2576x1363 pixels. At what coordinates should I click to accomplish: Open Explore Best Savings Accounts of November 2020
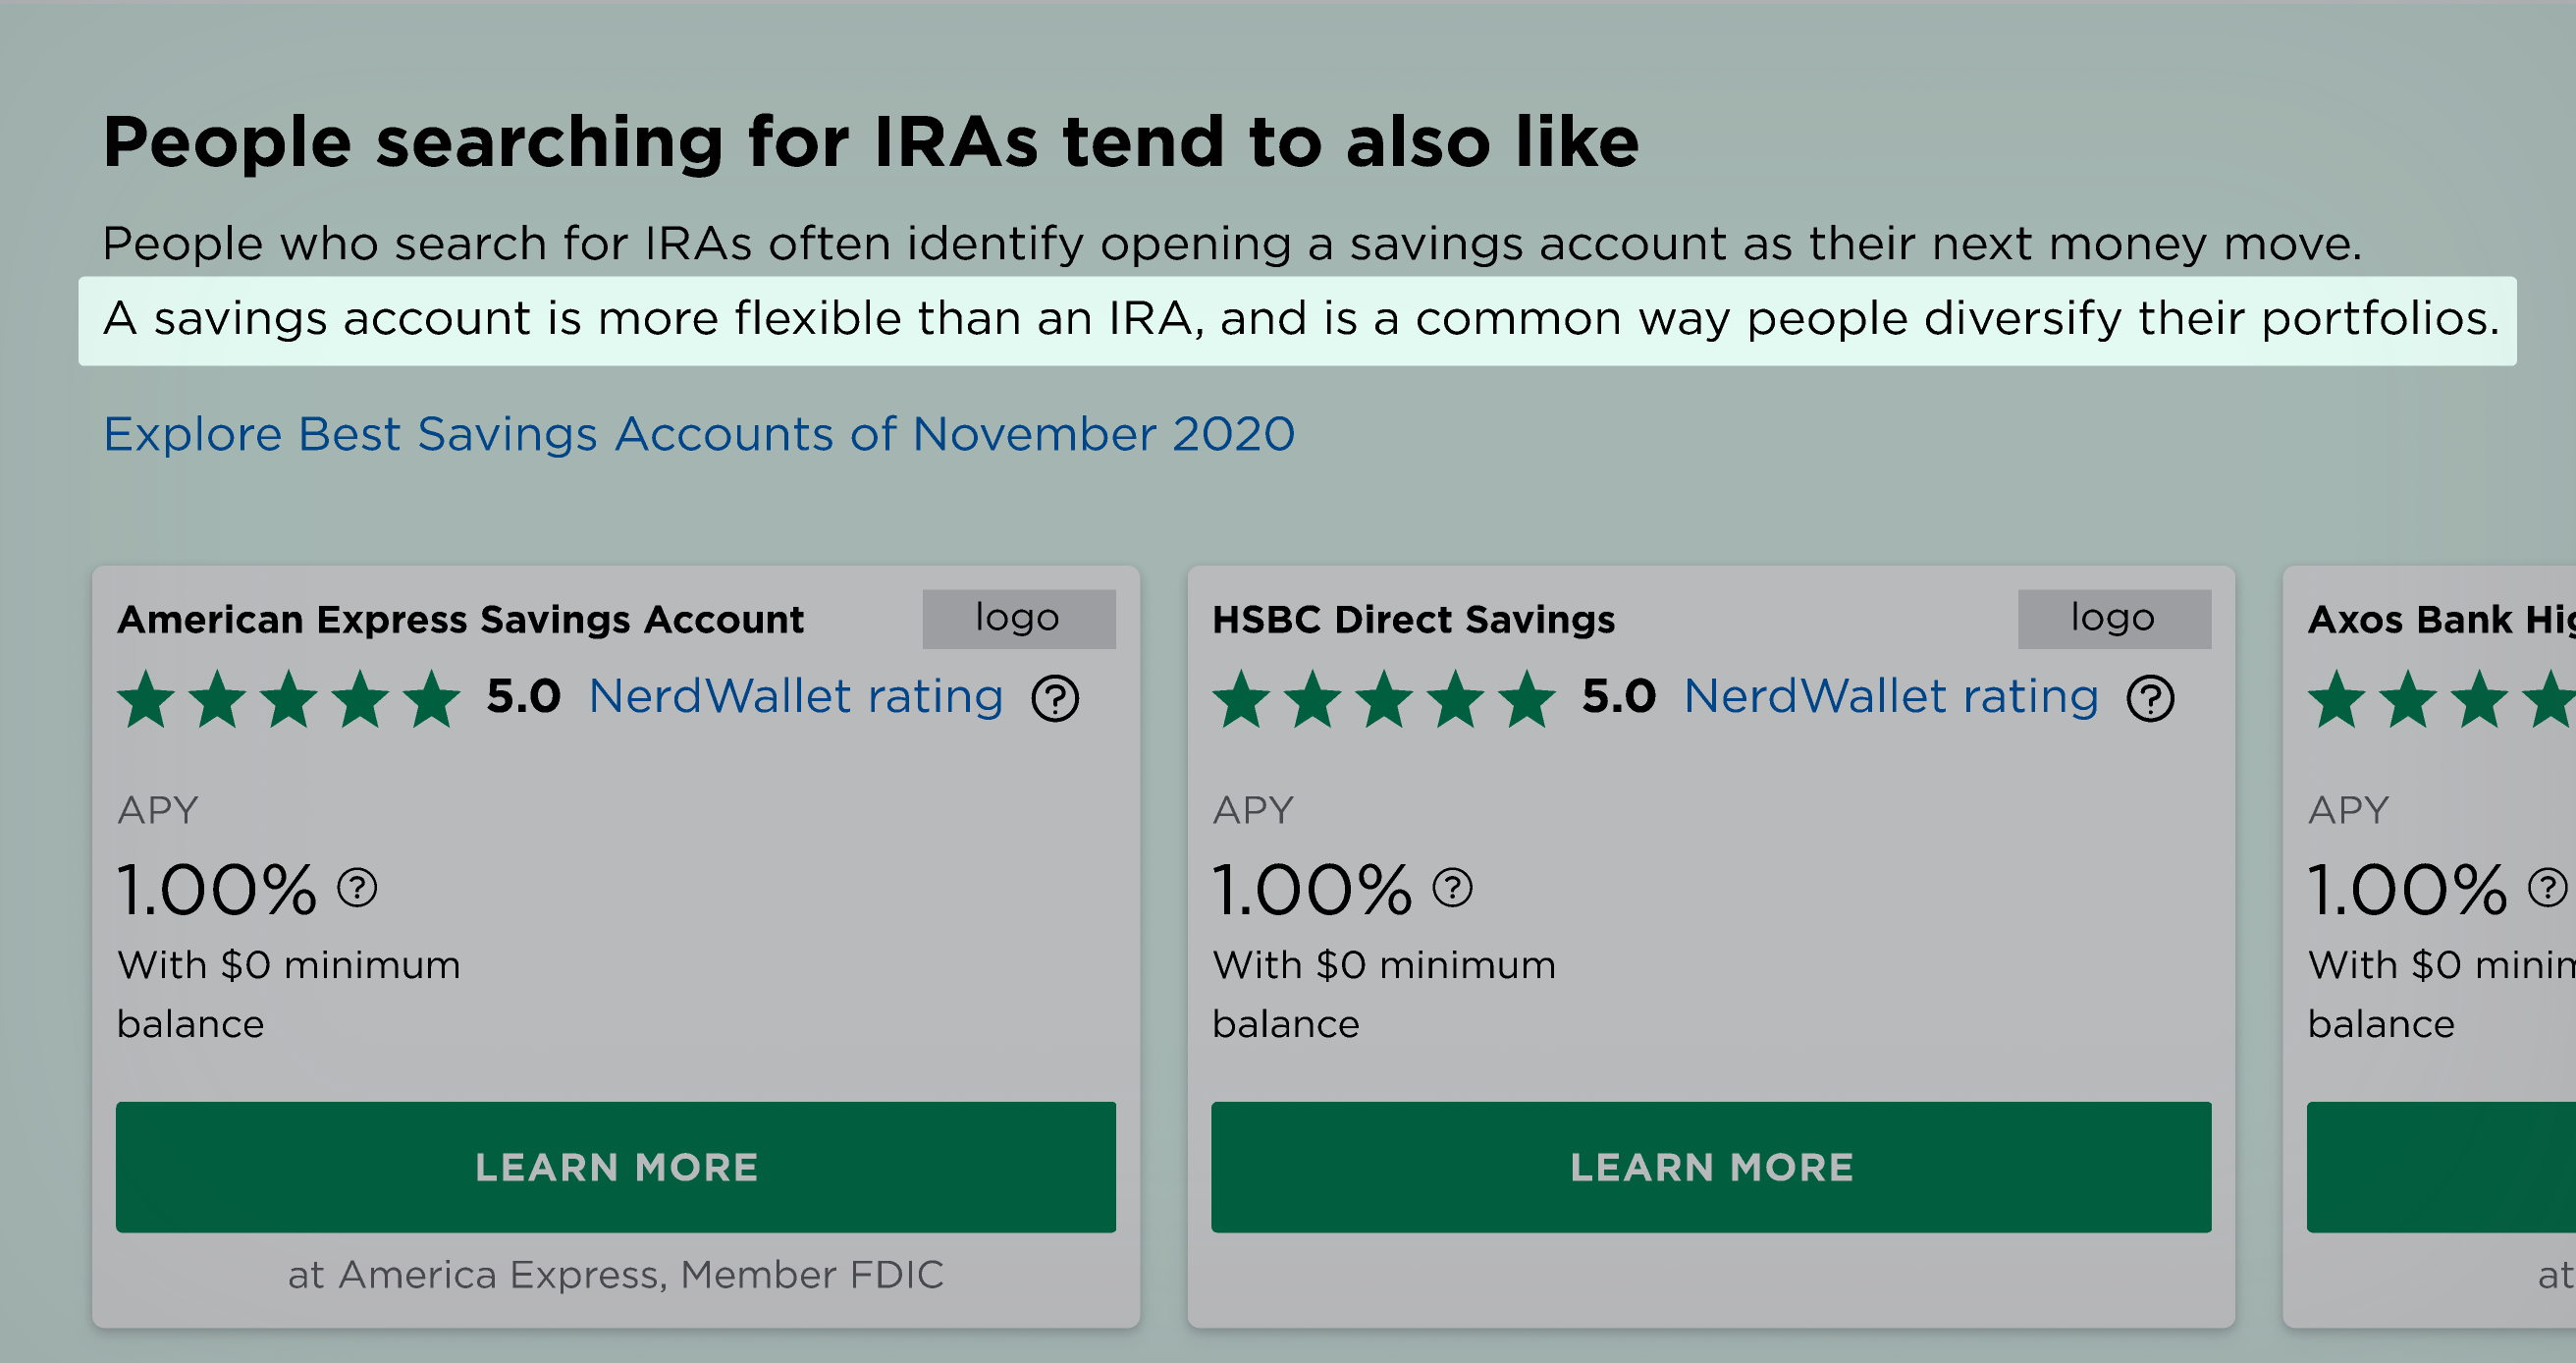tap(699, 434)
